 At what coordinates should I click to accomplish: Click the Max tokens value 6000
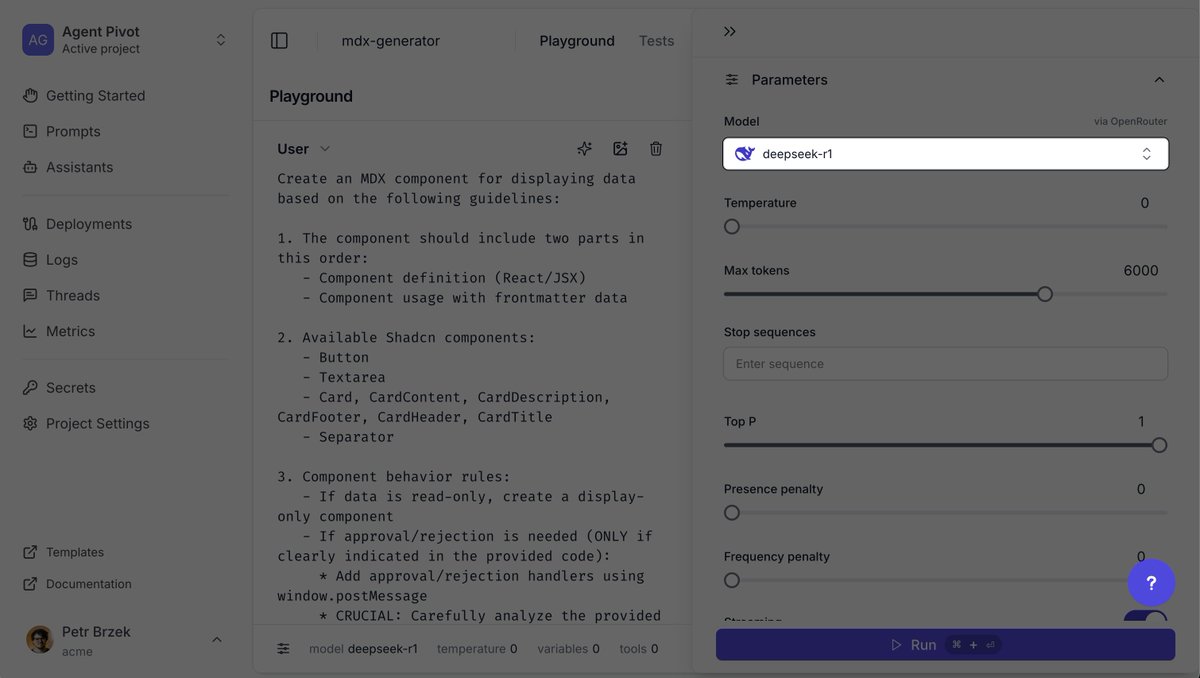pyautogui.click(x=1141, y=270)
